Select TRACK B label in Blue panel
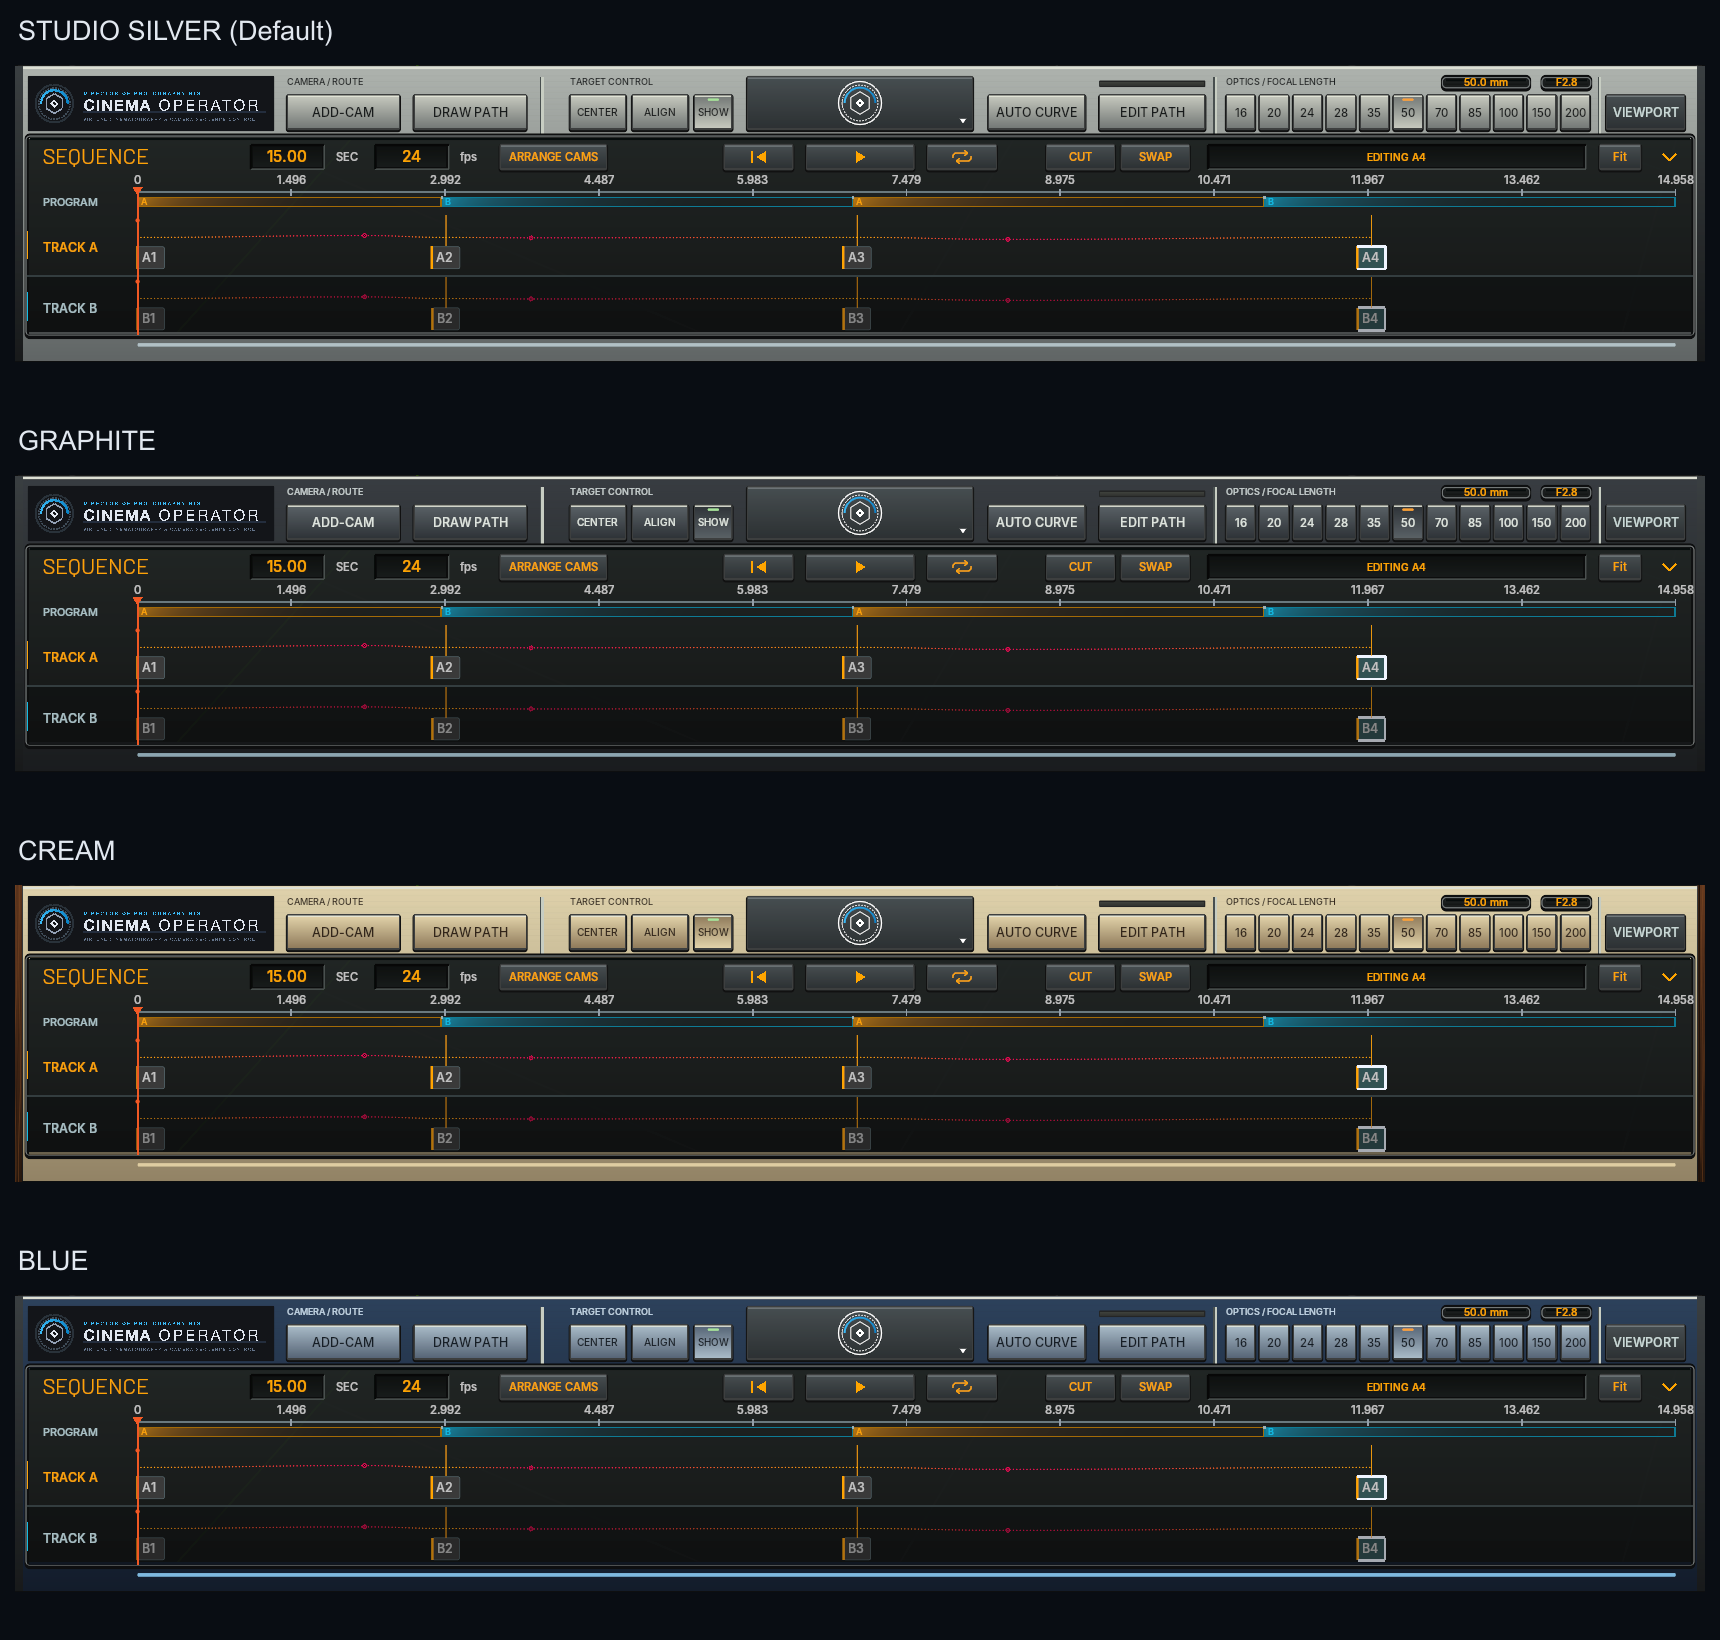 pos(70,1538)
